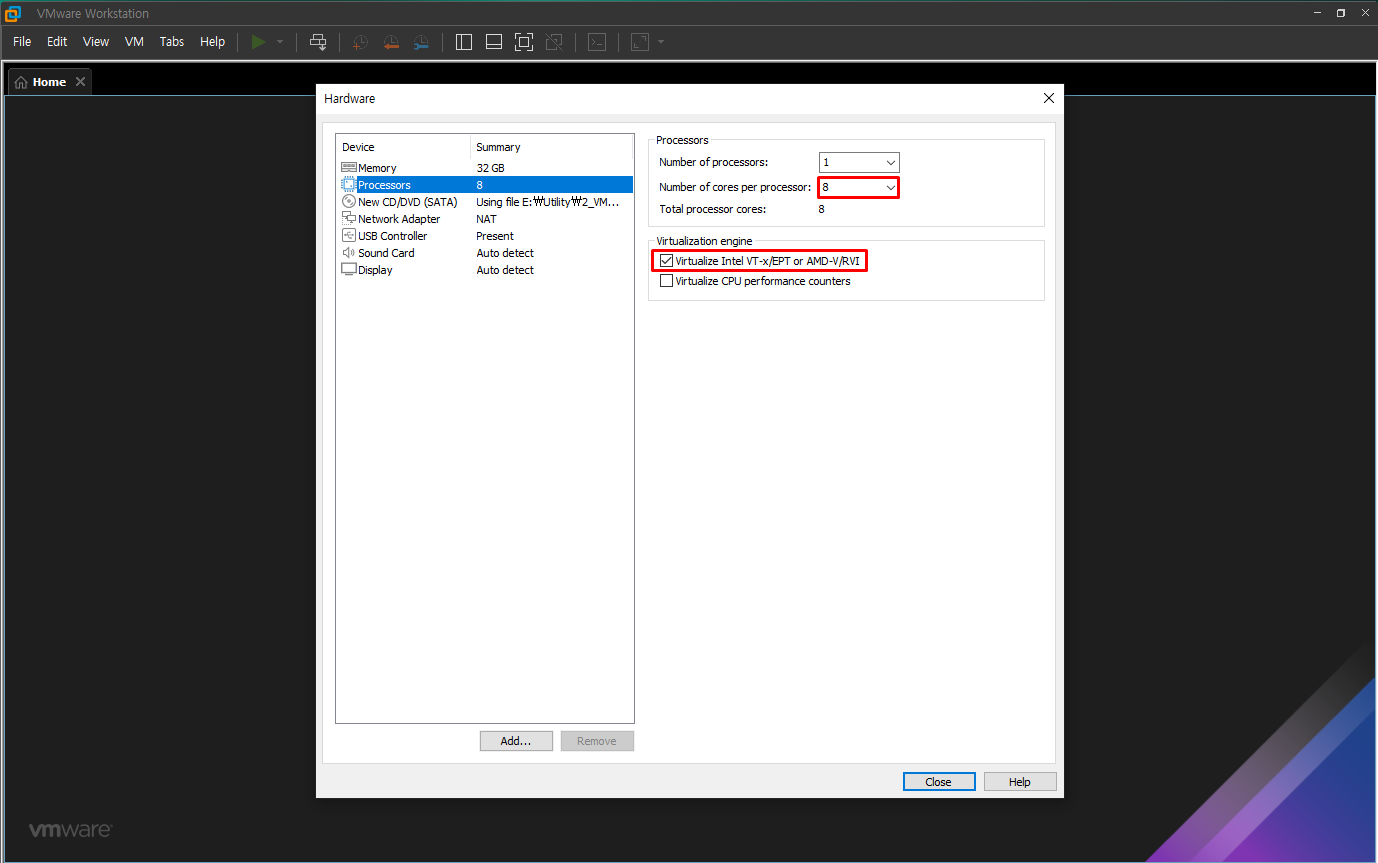Open the View menu
1378x863 pixels.
coord(96,42)
